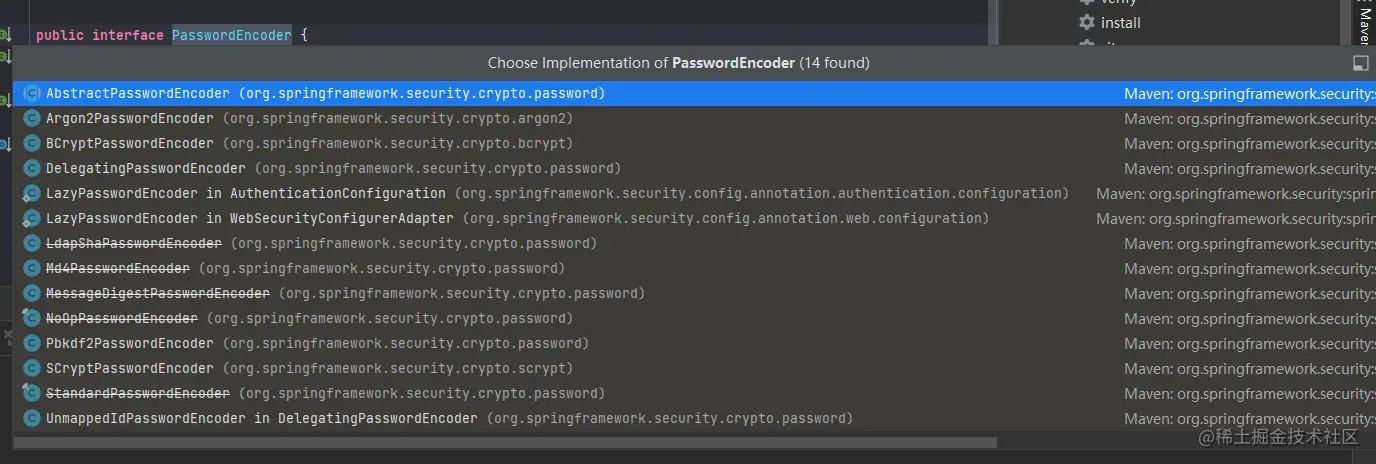Click the implemented-interface gutter icon beside PasswordEncoder declaration
The width and height of the screenshot is (1376, 464).
click(4, 35)
